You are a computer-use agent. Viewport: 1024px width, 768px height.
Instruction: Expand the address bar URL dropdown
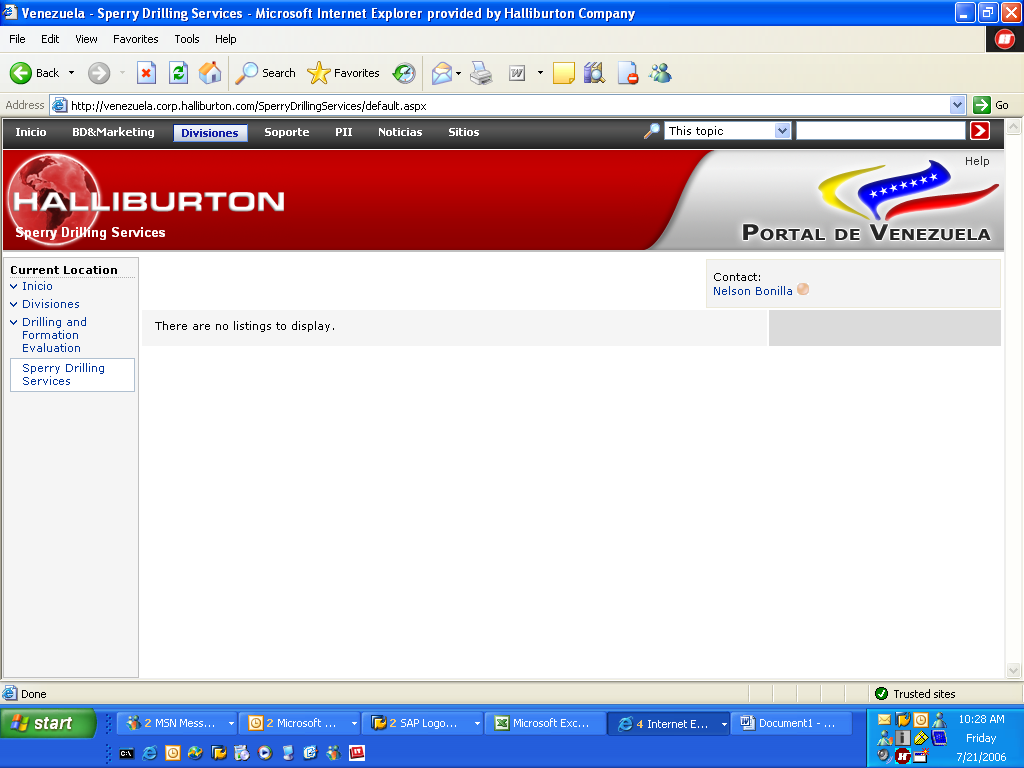point(957,105)
